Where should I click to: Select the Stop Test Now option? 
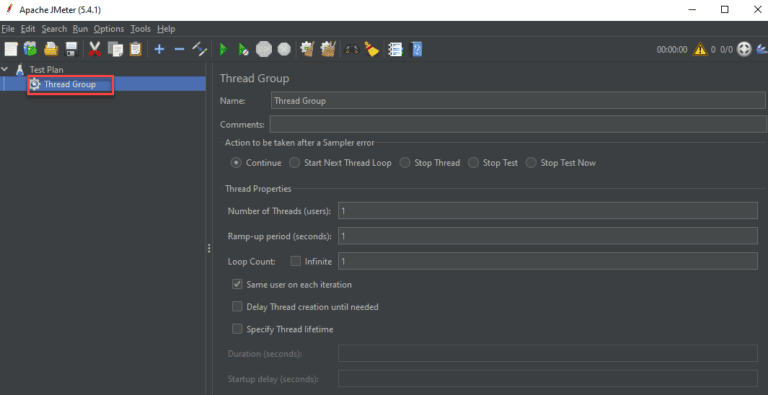tap(531, 163)
